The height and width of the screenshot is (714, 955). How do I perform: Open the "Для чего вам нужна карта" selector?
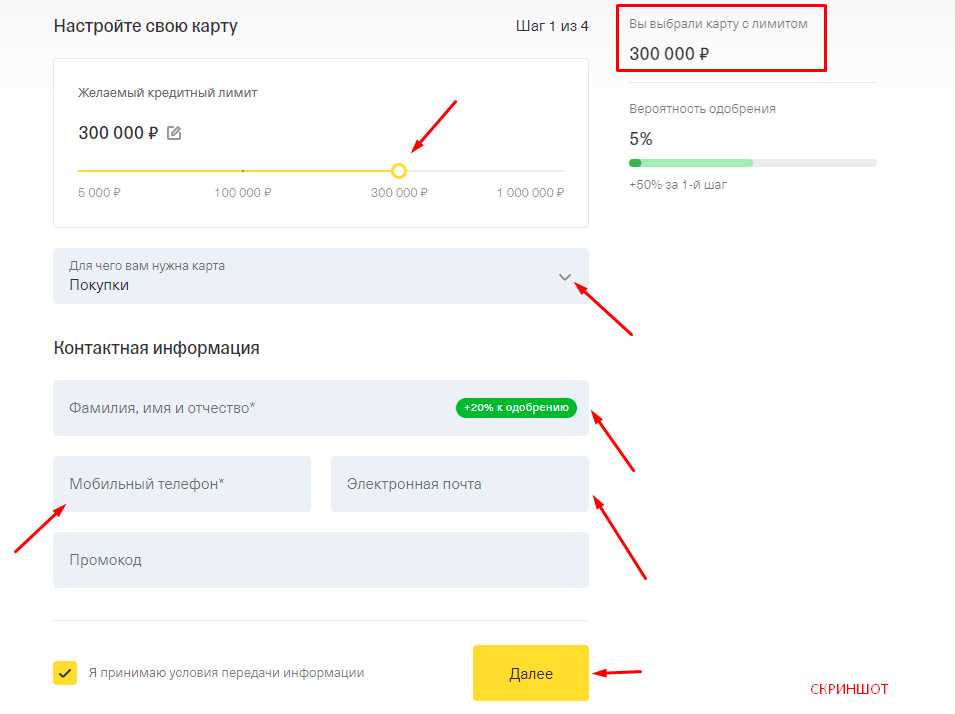pos(321,276)
